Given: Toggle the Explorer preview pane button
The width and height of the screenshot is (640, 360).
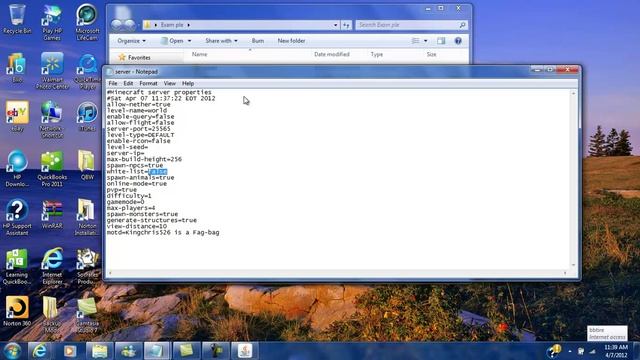Looking at the screenshot, I should (x=441, y=41).
